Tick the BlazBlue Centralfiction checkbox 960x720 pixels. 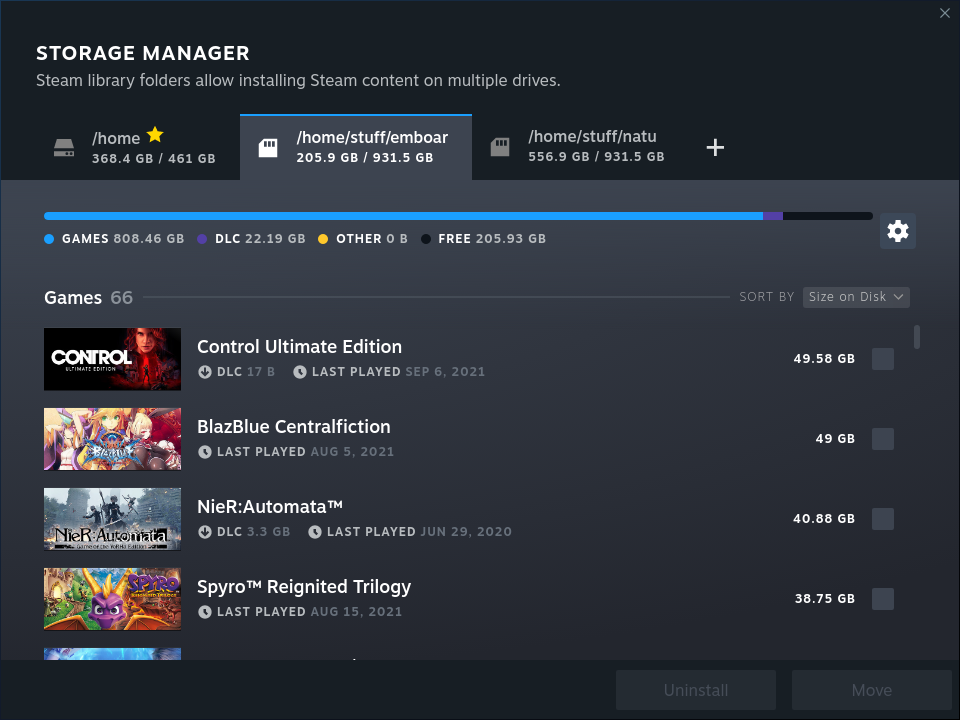pos(883,439)
